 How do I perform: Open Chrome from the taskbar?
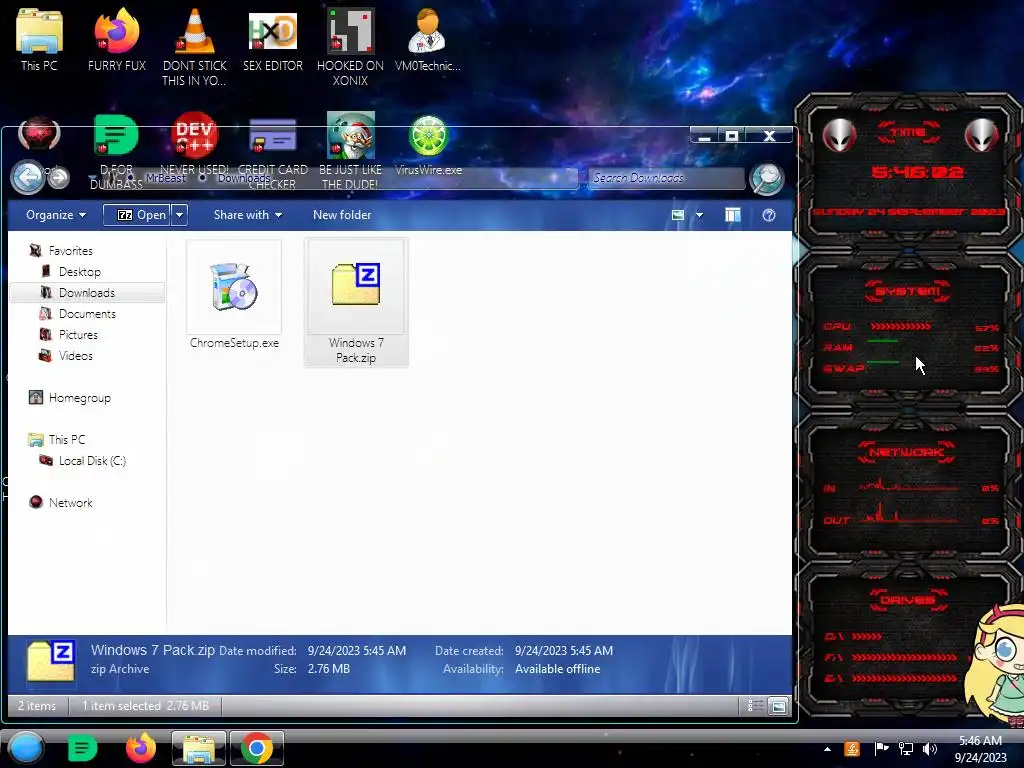click(257, 748)
